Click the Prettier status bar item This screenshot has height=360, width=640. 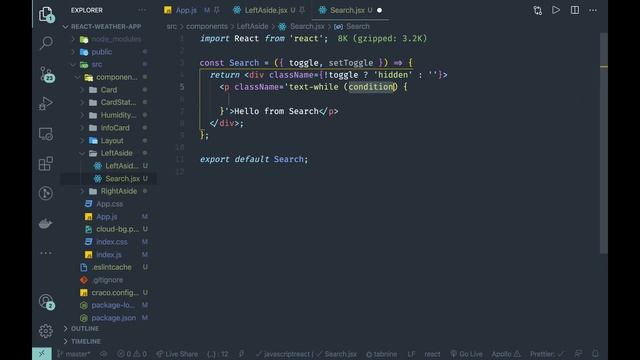tap(547, 354)
